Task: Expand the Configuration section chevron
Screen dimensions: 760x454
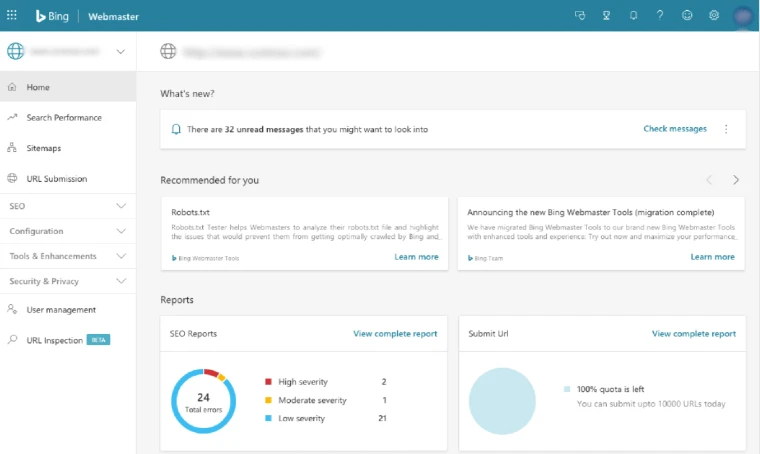Action: pyautogui.click(x=121, y=231)
